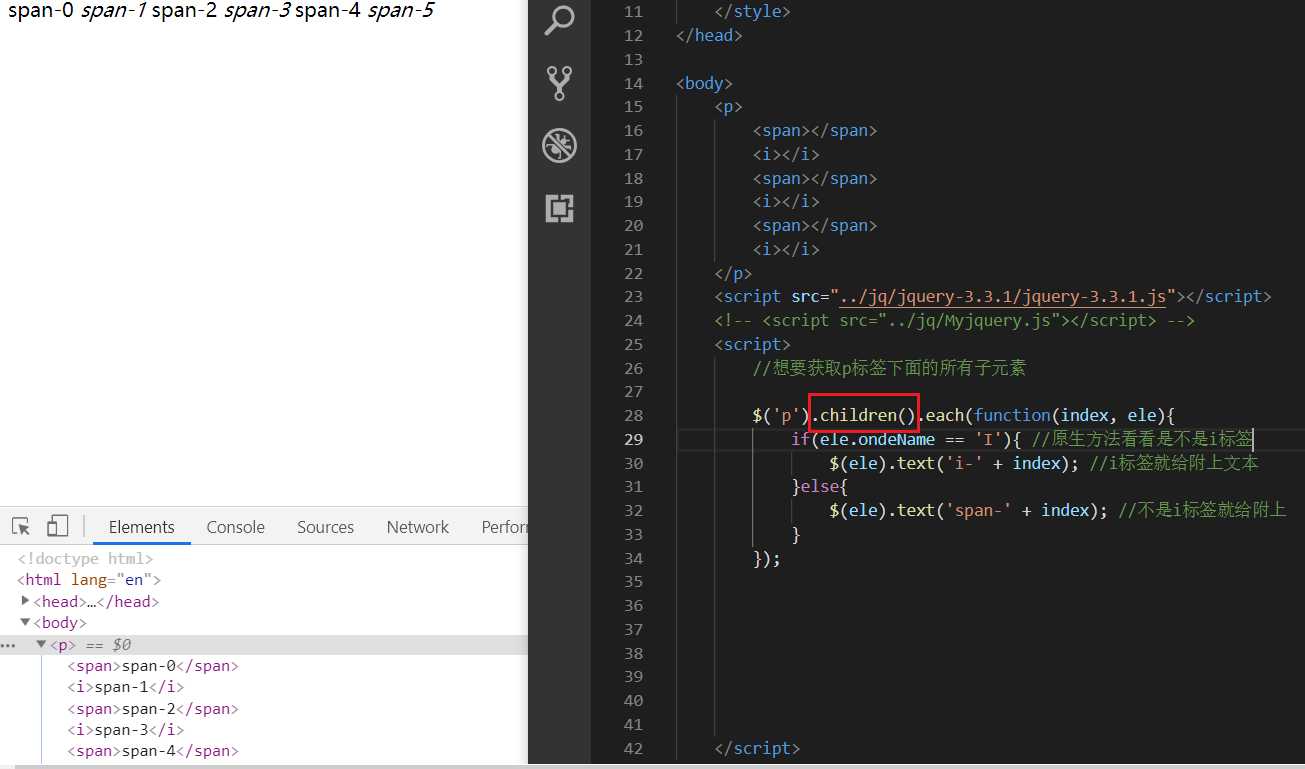Click the commented Myjquery.js script line
Viewport: 1305px width, 769px height.
955,320
